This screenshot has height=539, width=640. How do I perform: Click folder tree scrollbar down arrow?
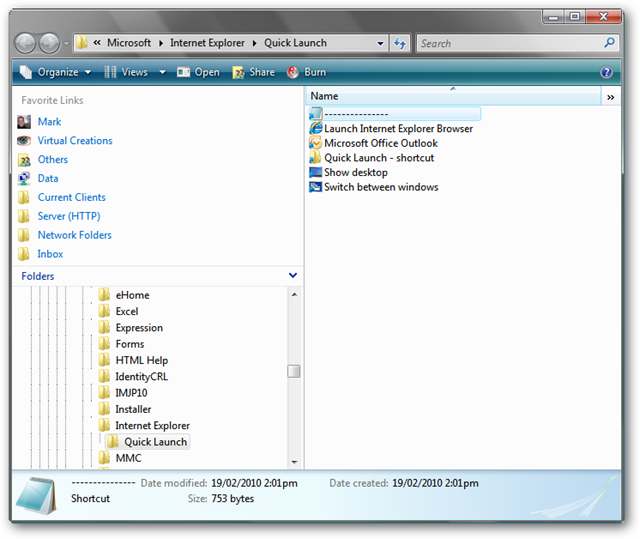294,462
